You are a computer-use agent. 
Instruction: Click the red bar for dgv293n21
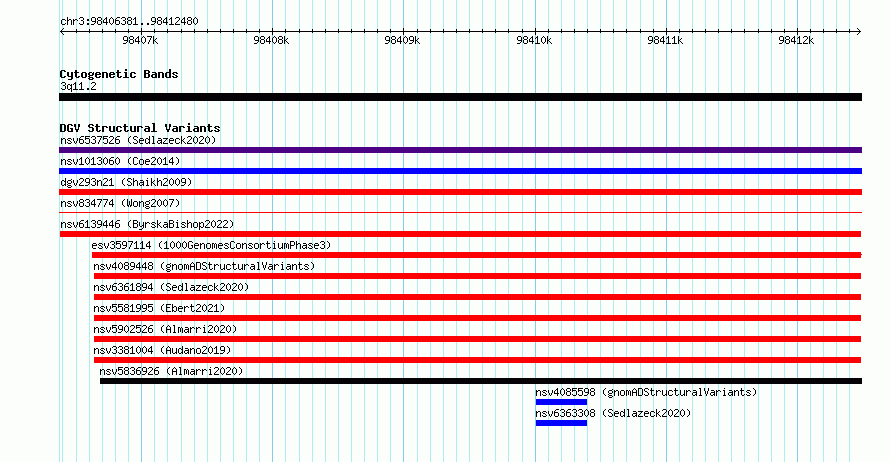[460, 192]
